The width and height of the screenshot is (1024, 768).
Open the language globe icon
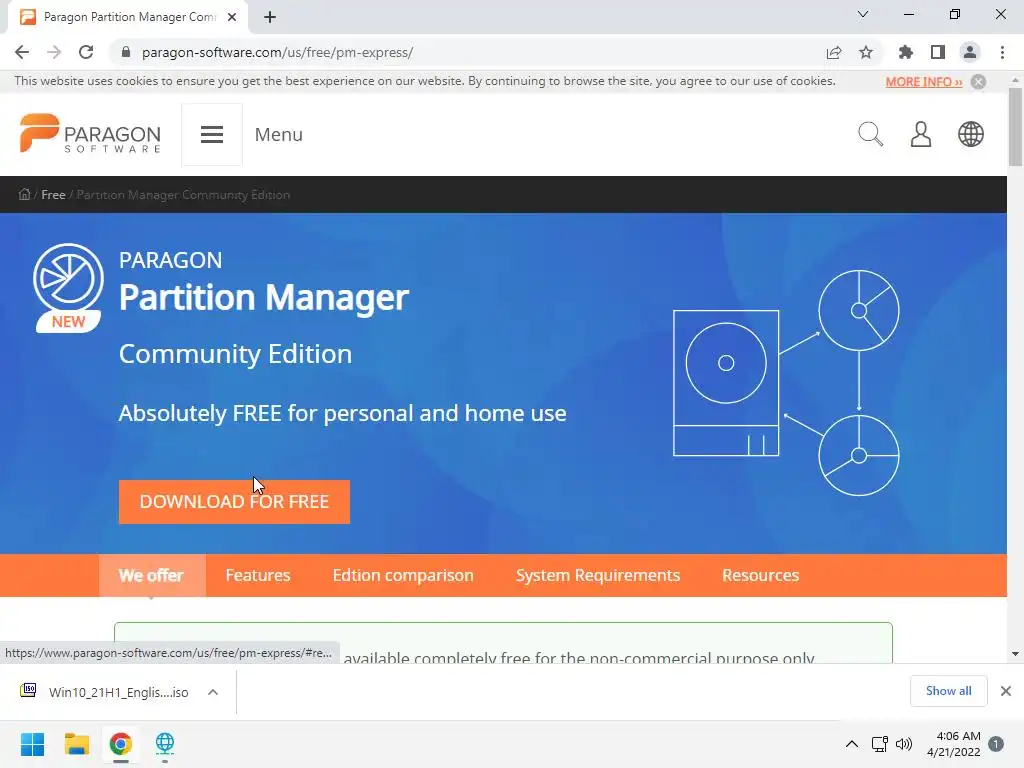click(x=970, y=135)
